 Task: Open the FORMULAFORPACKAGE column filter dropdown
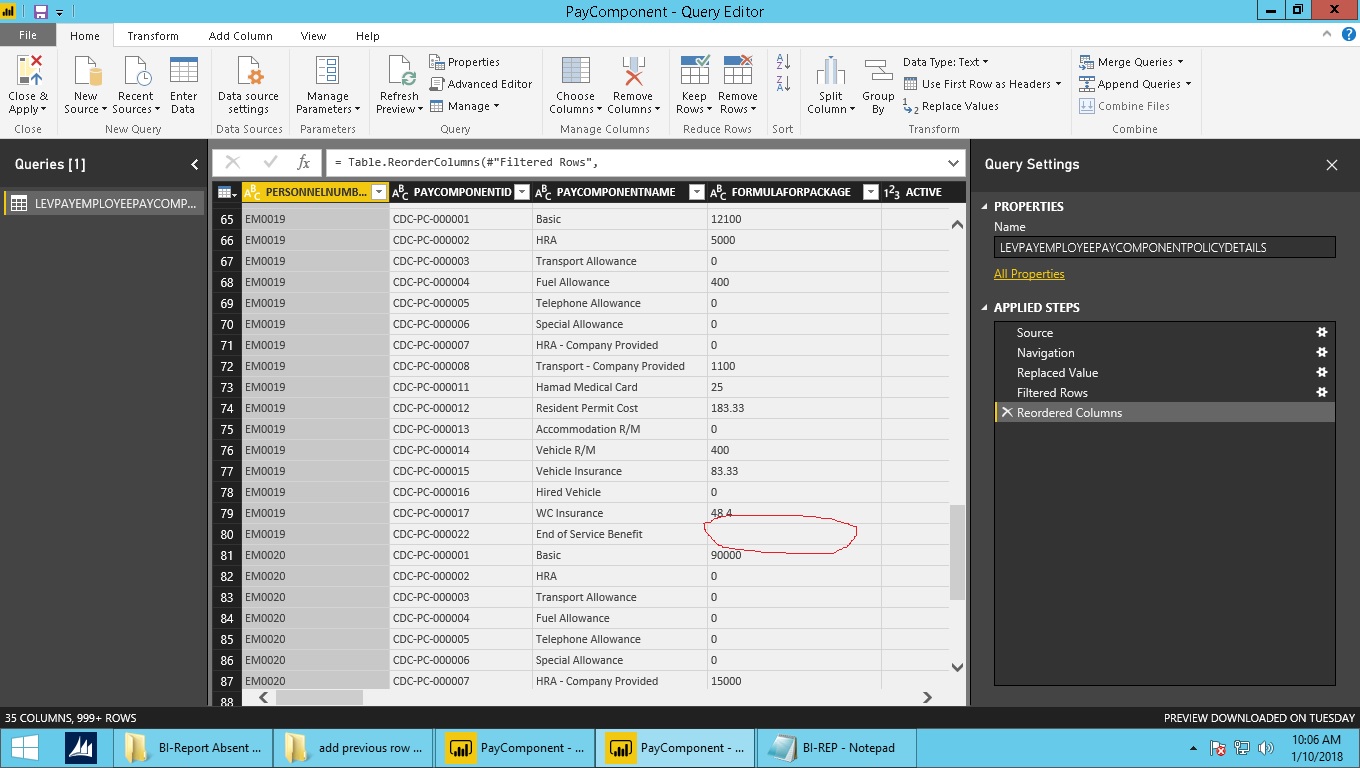(x=870, y=192)
